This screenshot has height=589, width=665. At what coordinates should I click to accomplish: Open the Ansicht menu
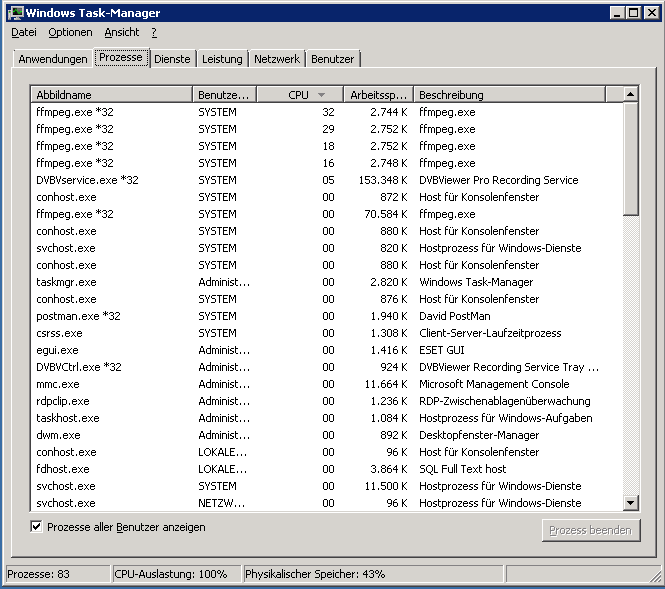point(122,32)
